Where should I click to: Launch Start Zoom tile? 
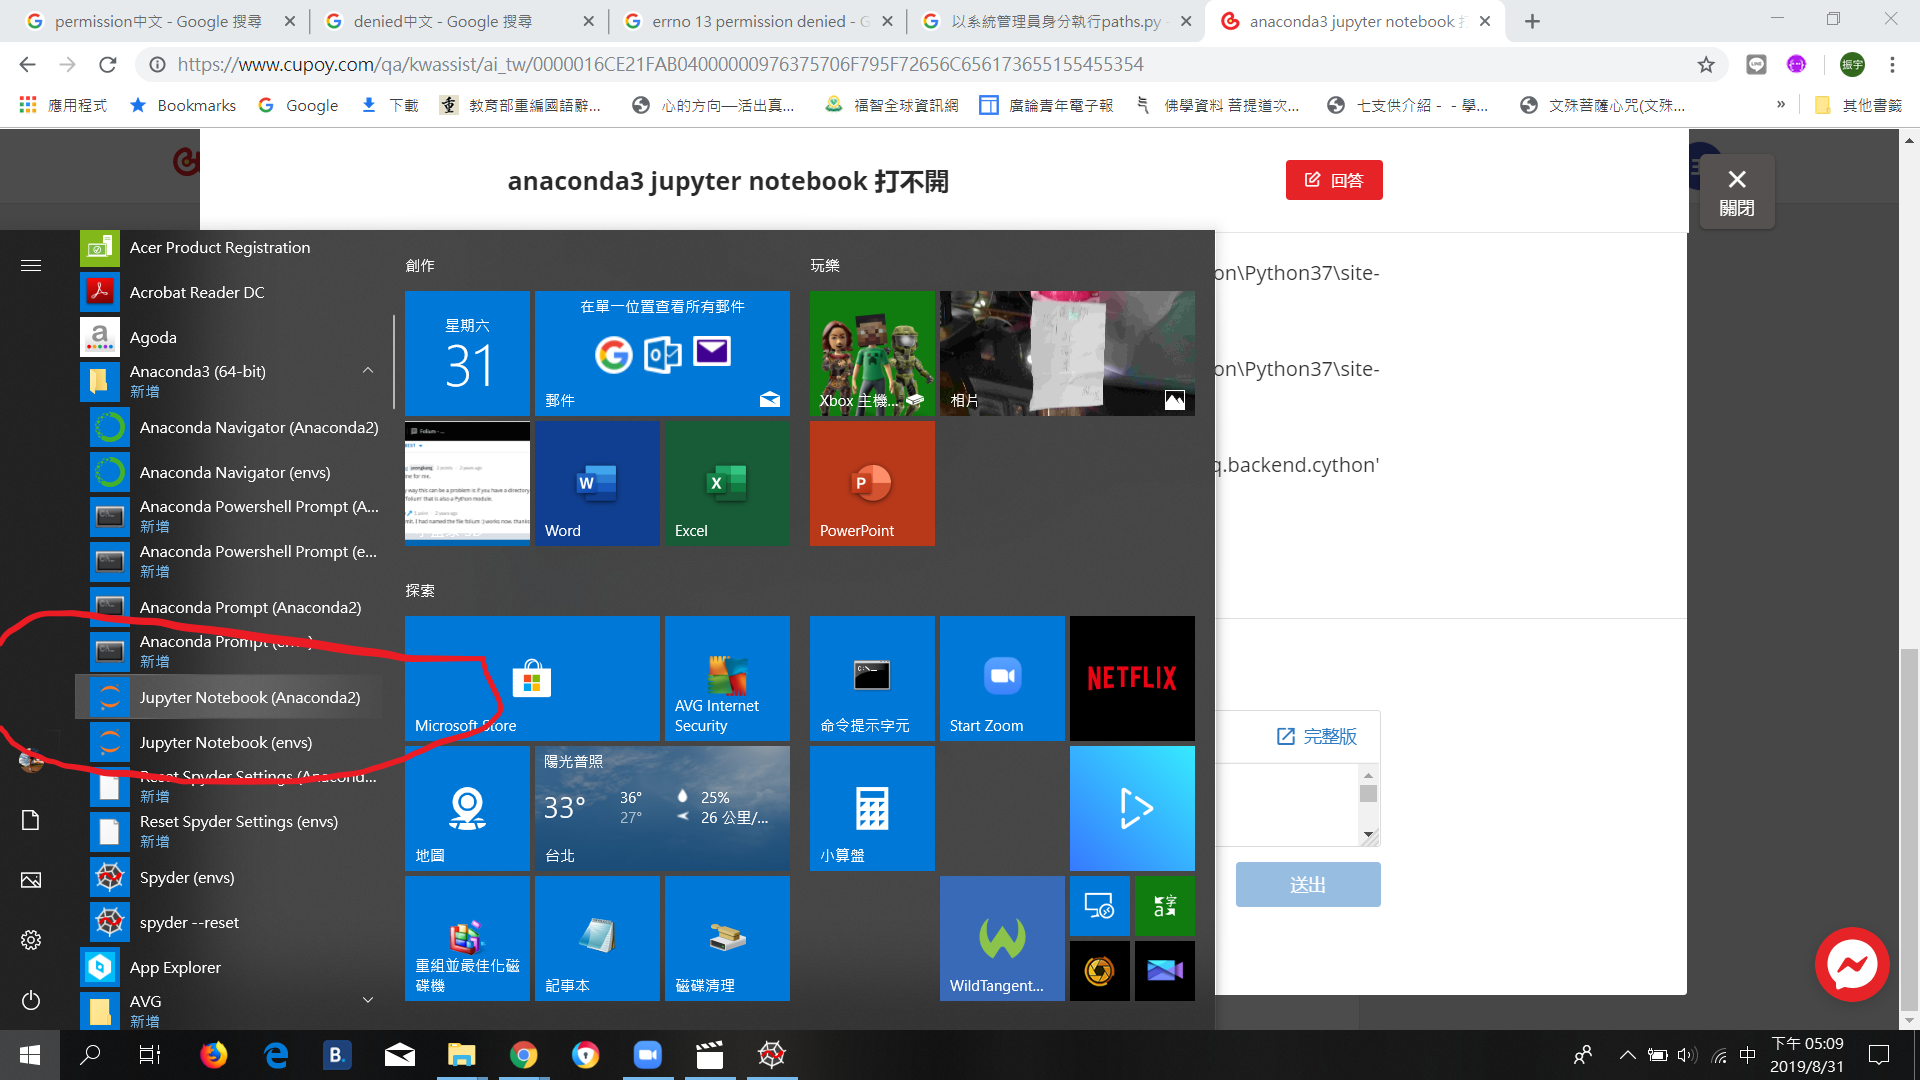(1002, 678)
